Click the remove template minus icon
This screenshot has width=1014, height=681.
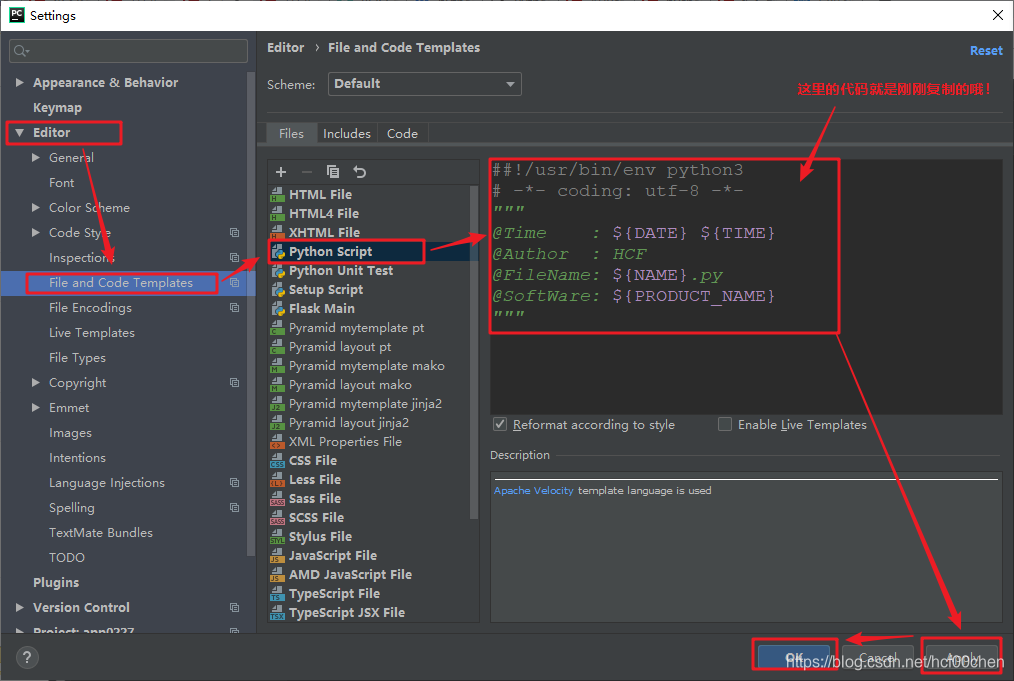point(307,171)
